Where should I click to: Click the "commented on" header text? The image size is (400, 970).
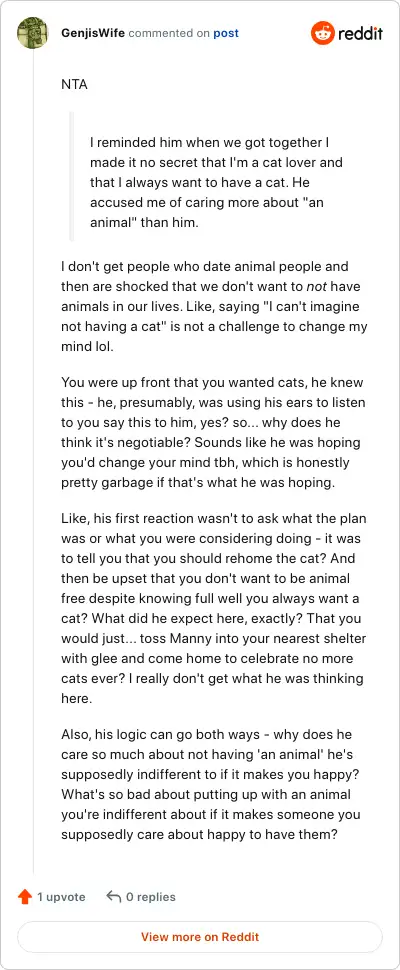coord(169,33)
